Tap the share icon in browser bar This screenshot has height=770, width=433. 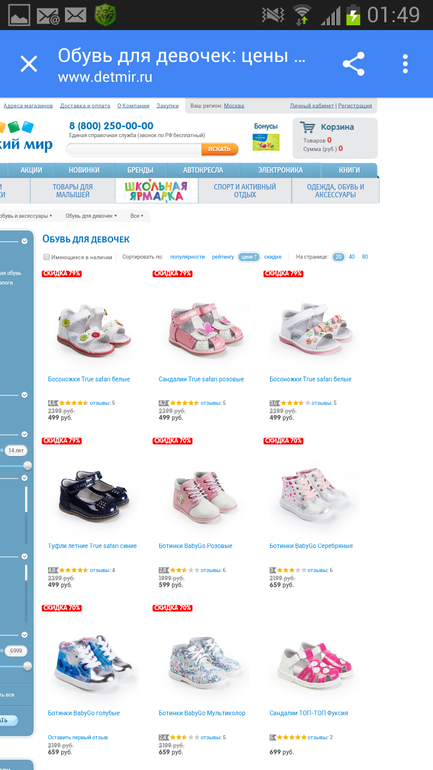tap(353, 64)
